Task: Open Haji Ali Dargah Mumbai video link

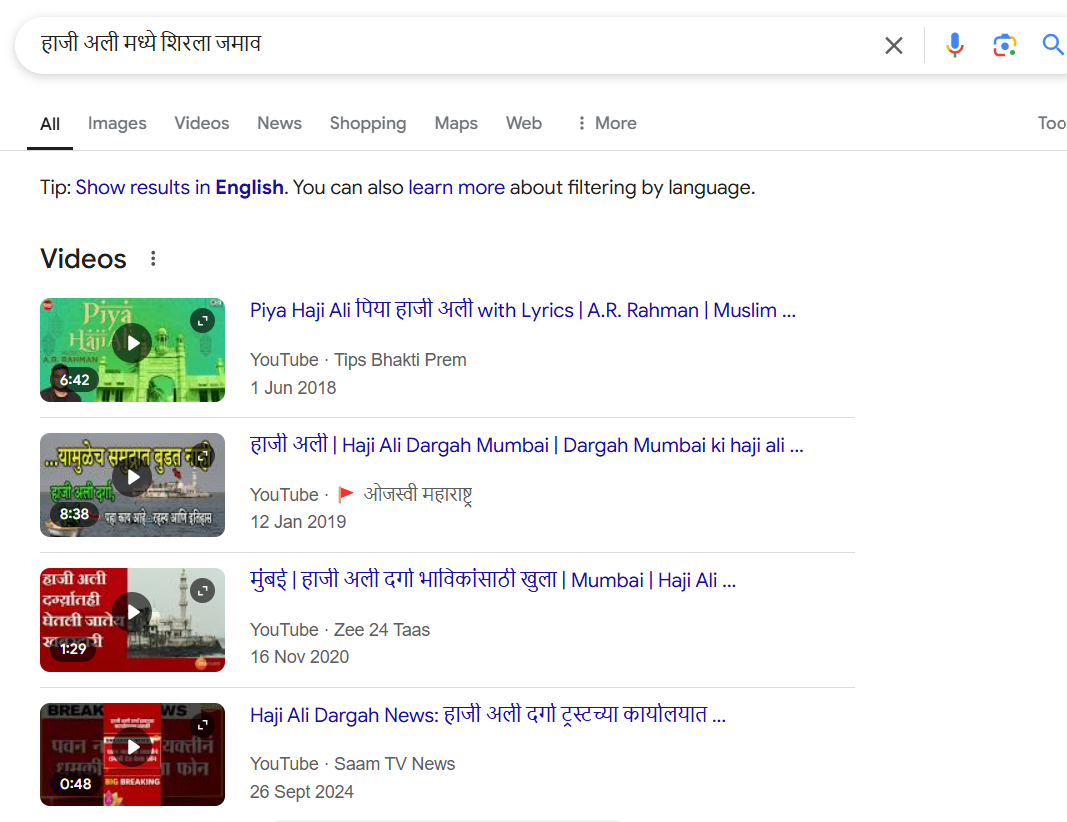Action: pyautogui.click(x=527, y=445)
